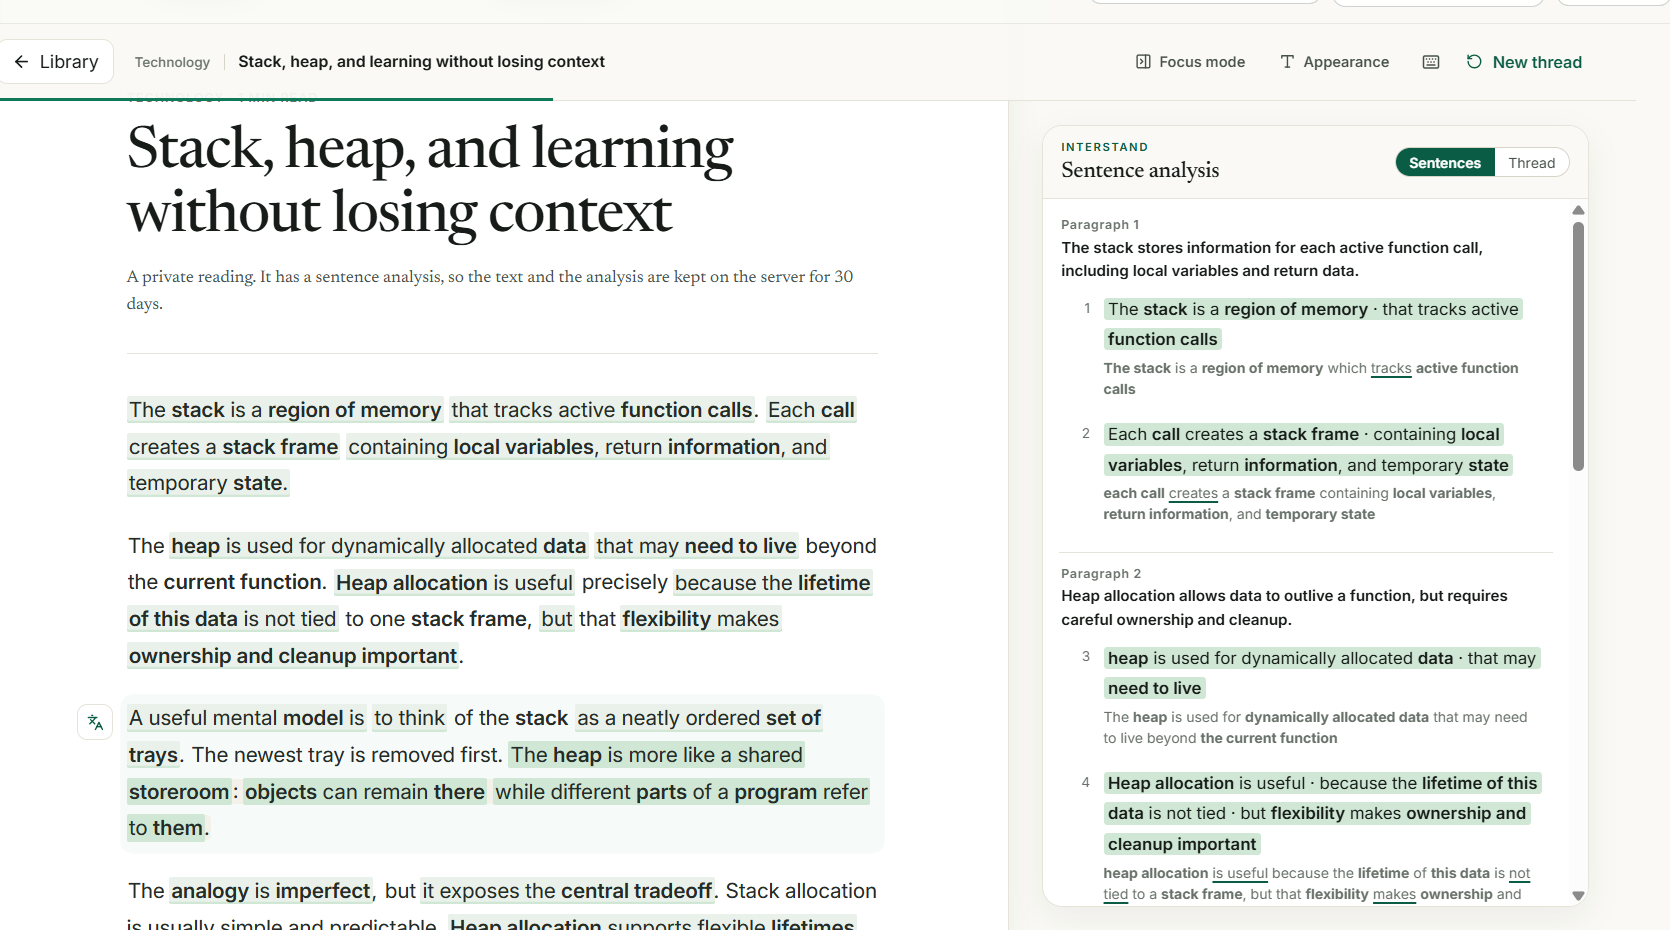The image size is (1670, 930).
Task: Click the sentence analysis scrollbar up arrow
Action: (1578, 210)
